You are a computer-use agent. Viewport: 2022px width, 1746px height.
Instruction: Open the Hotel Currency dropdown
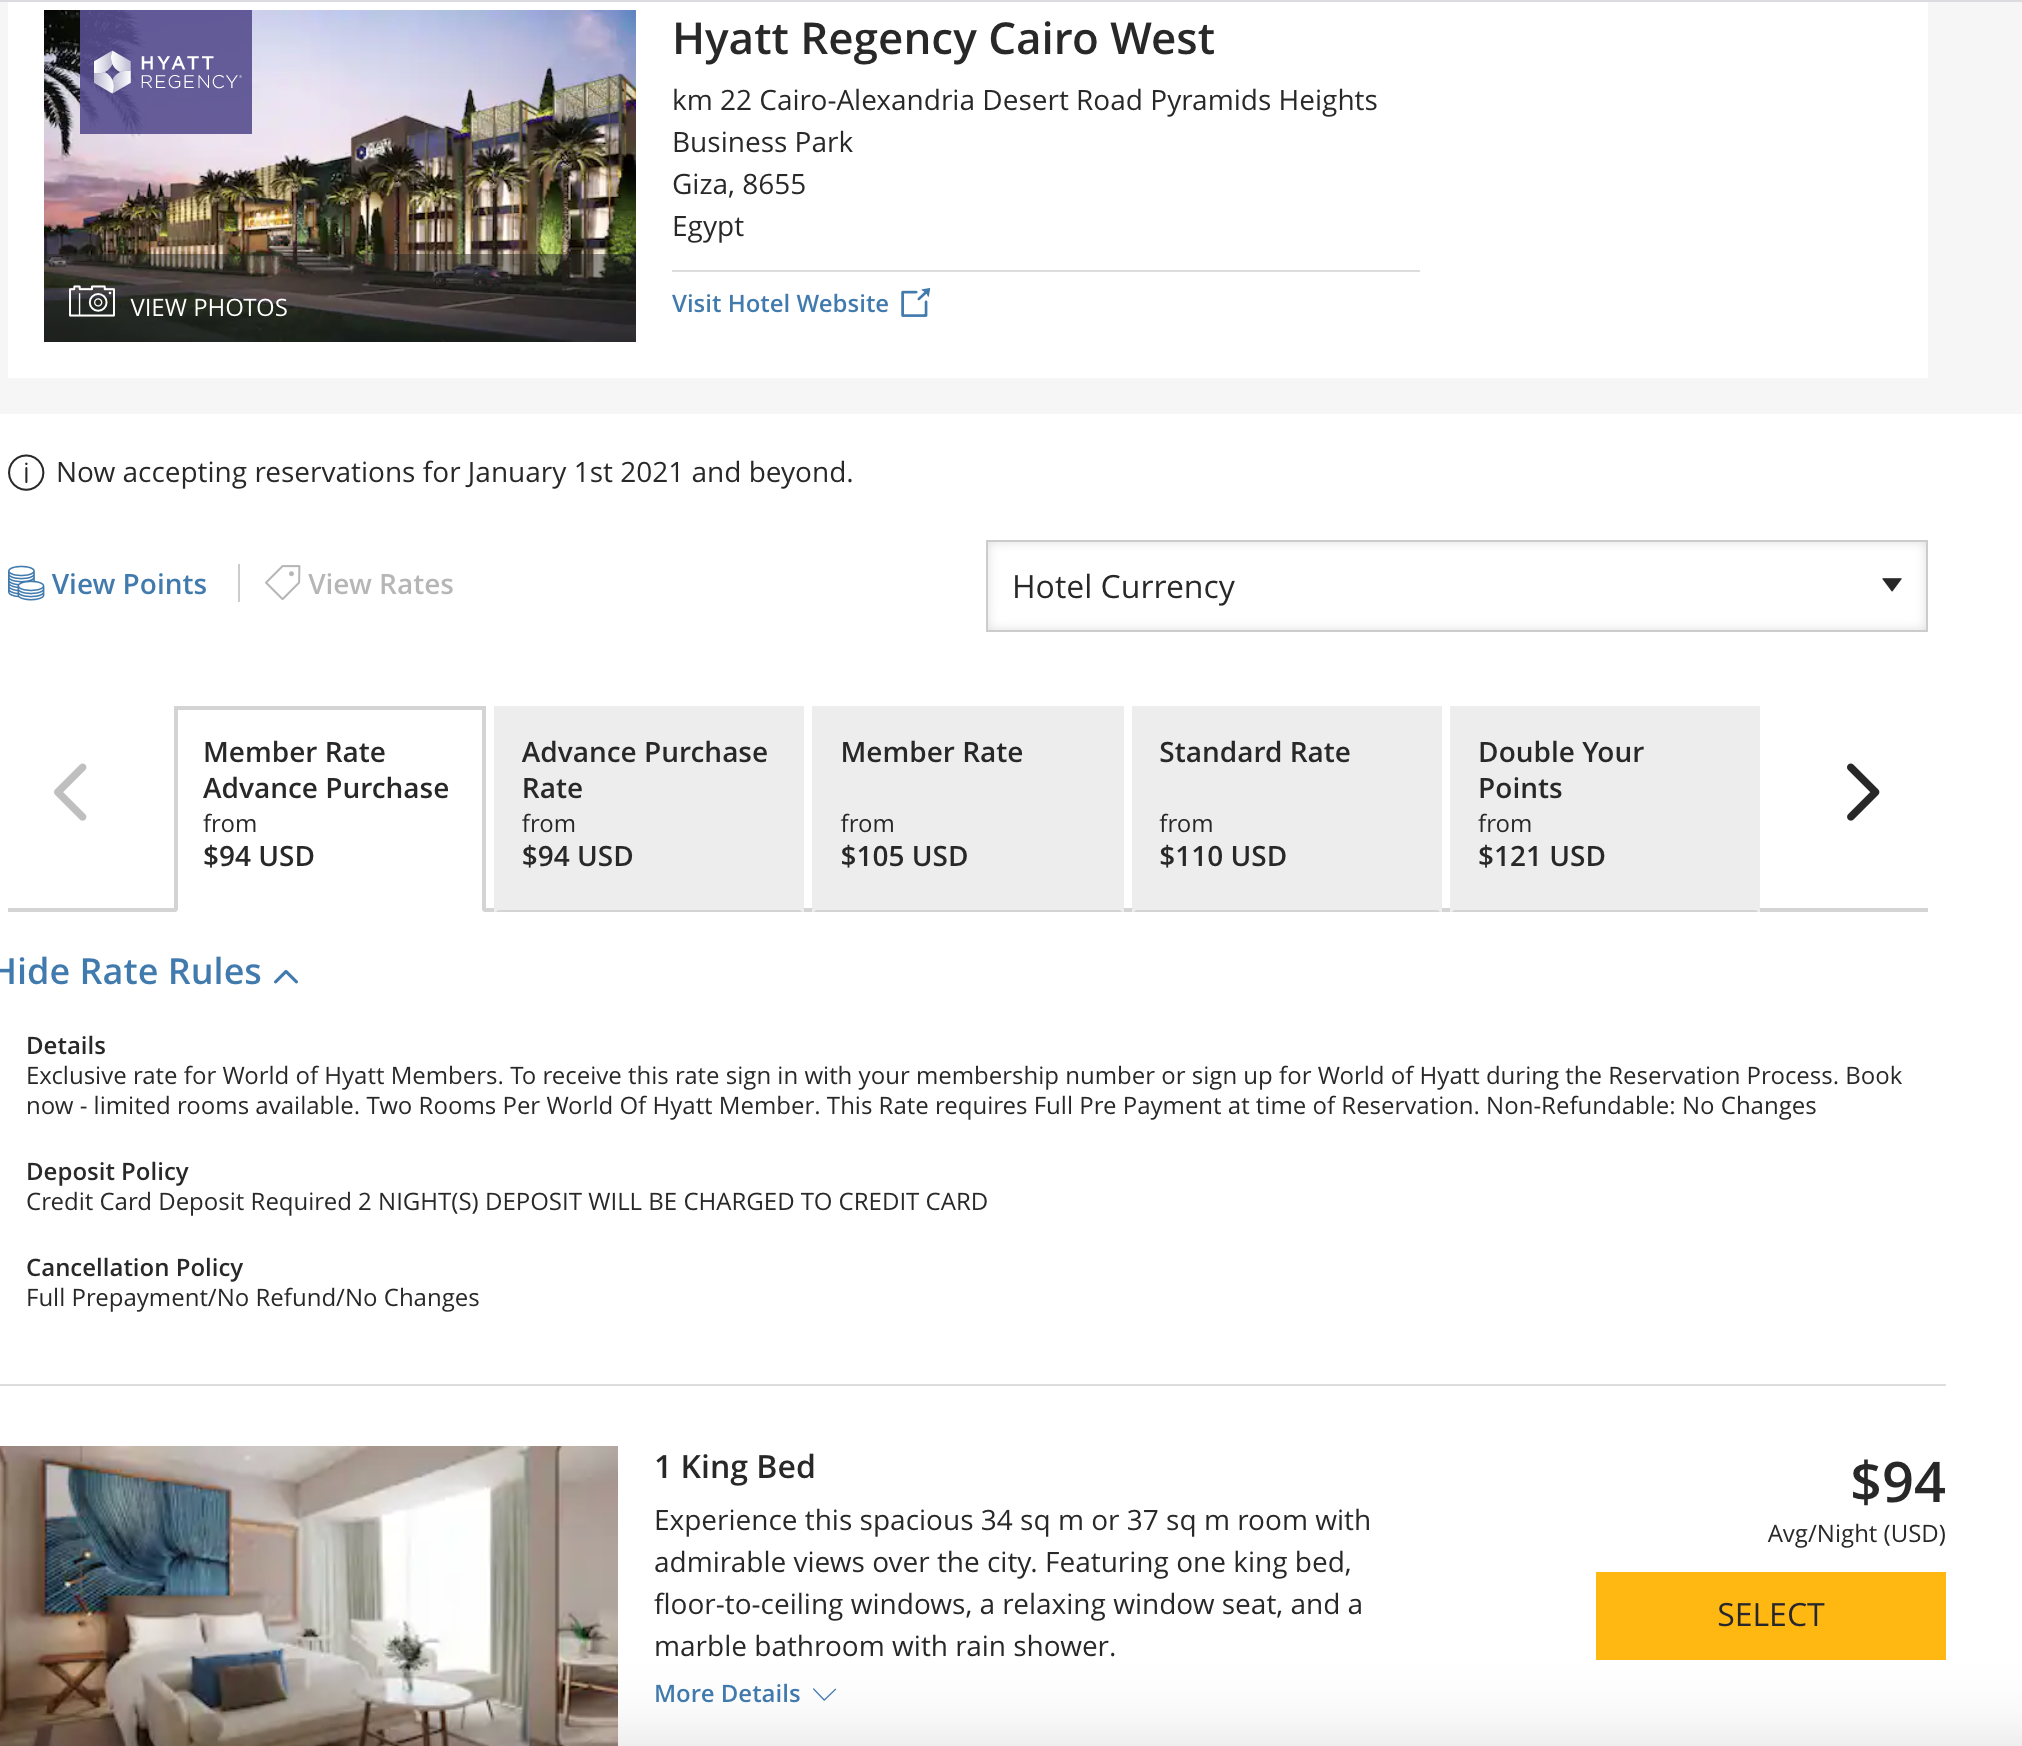[1456, 586]
